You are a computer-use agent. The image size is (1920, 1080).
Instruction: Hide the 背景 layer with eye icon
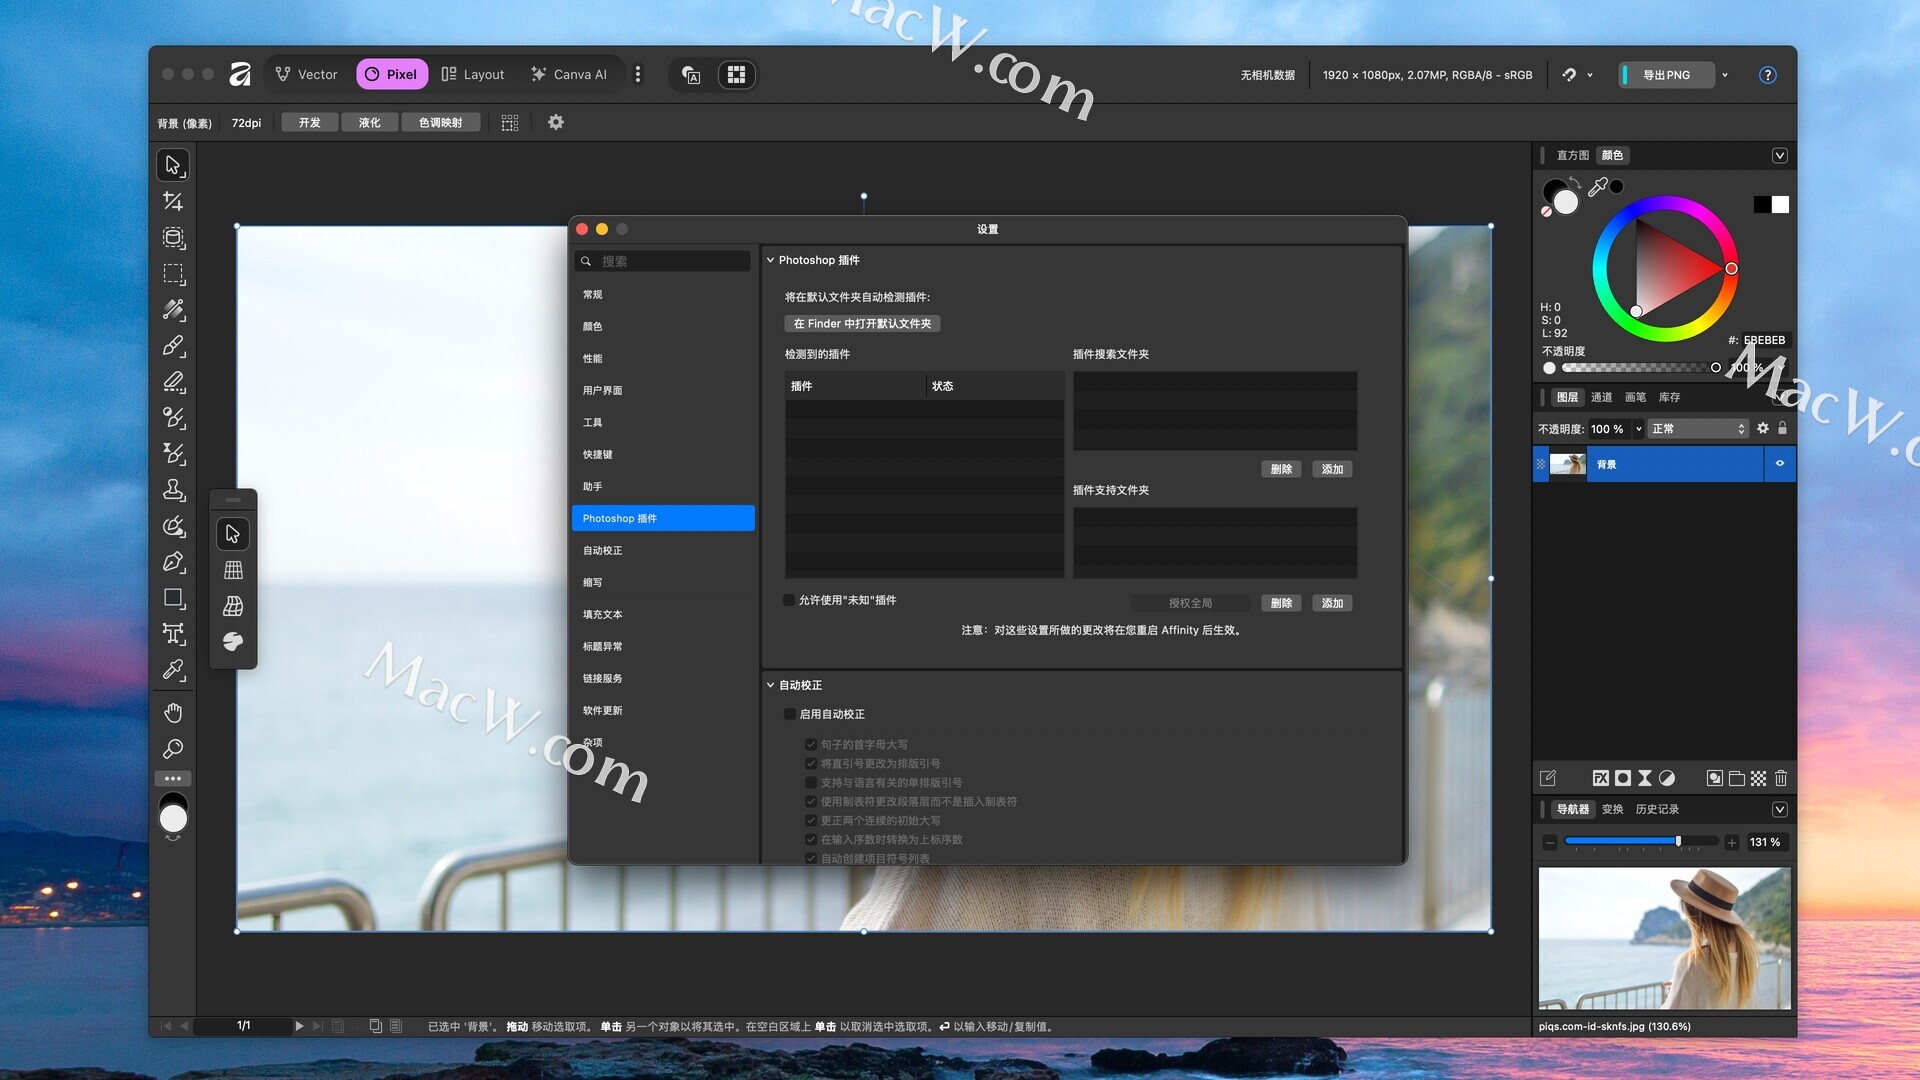tap(1780, 464)
